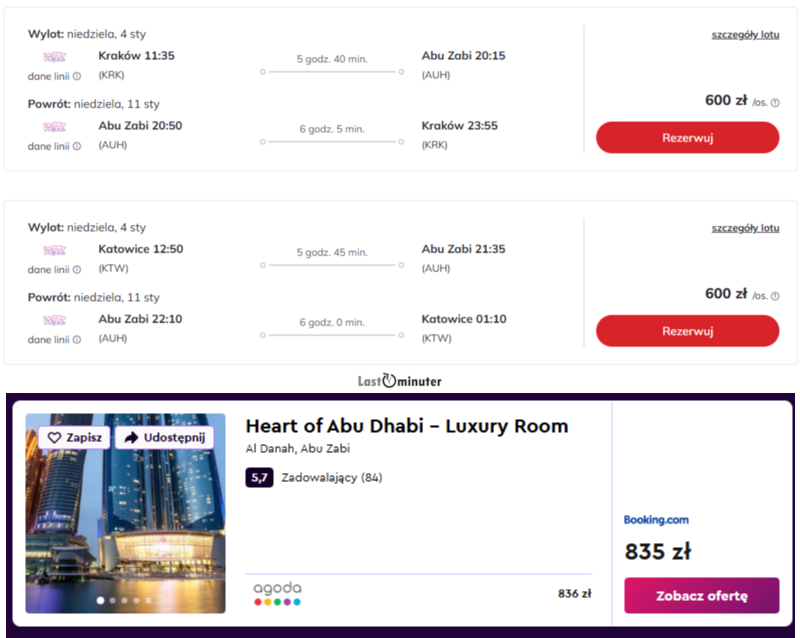
Task: Click the Wizz Air logo on Kraków departure
Action: click(x=54, y=57)
